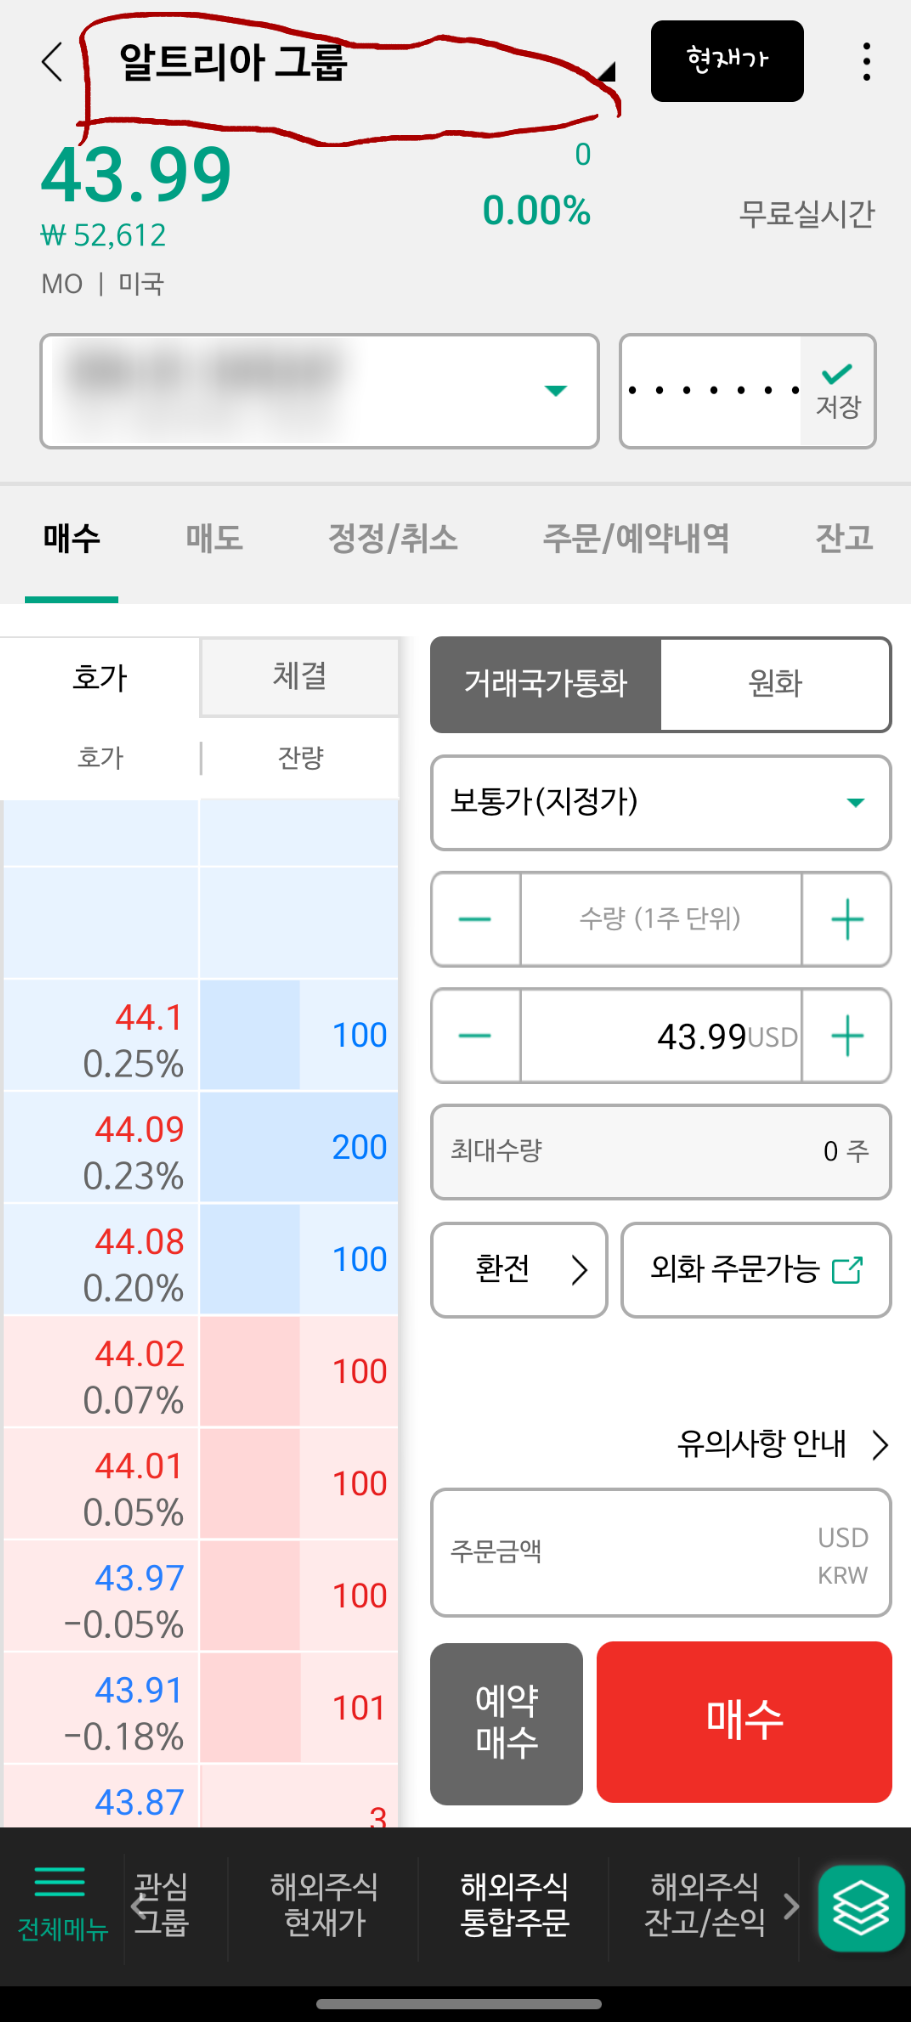Tap the 현재가 black button
This screenshot has width=911, height=2022.
727,61
